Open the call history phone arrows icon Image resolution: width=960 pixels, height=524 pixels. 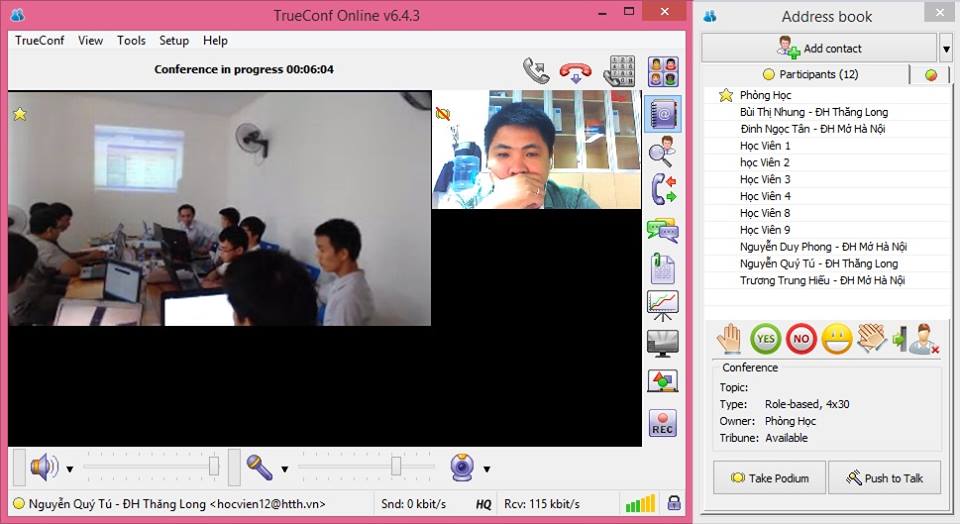click(x=663, y=189)
